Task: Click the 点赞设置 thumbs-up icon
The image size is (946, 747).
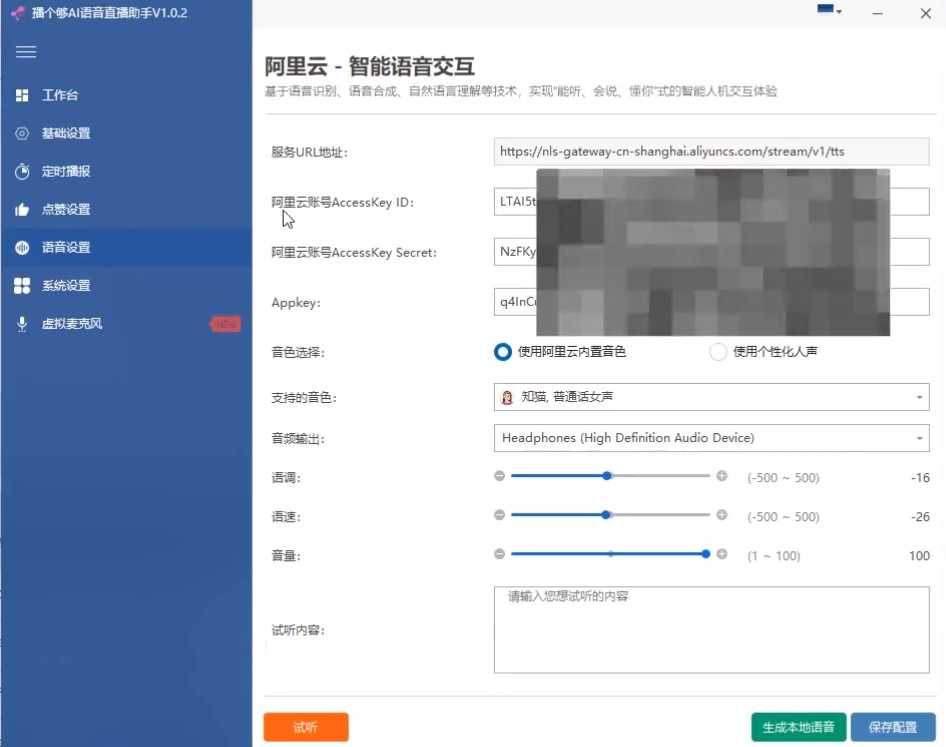Action: click(x=22, y=209)
